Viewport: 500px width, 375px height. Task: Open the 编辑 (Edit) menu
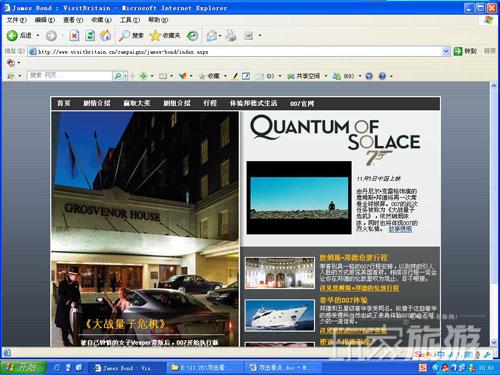point(45,20)
